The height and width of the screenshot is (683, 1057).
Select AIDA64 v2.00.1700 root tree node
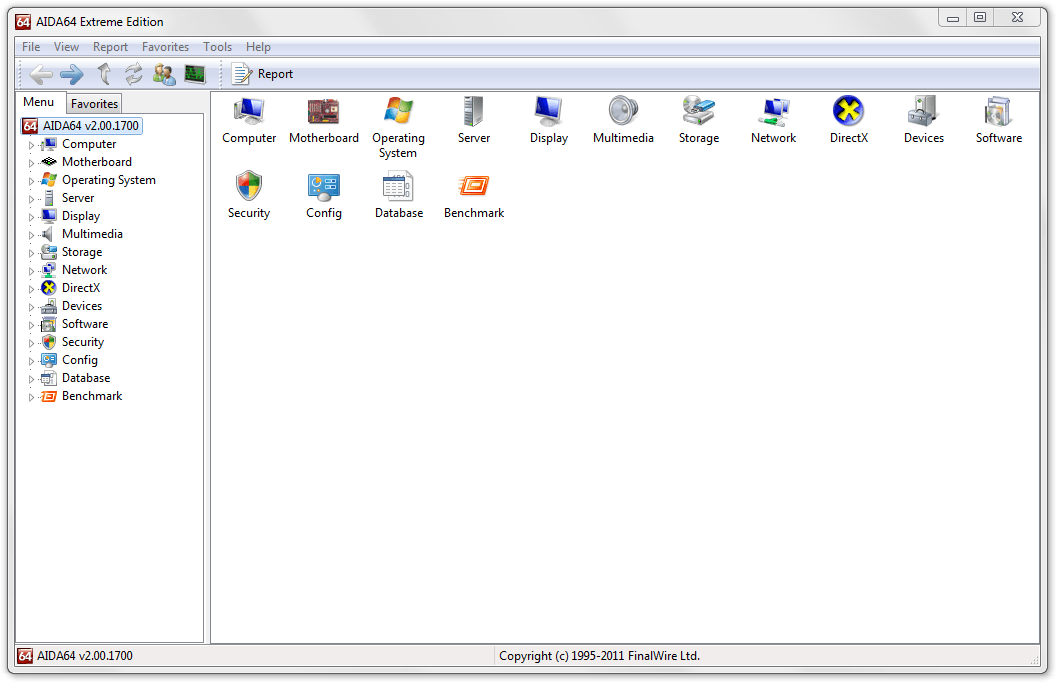coord(81,126)
